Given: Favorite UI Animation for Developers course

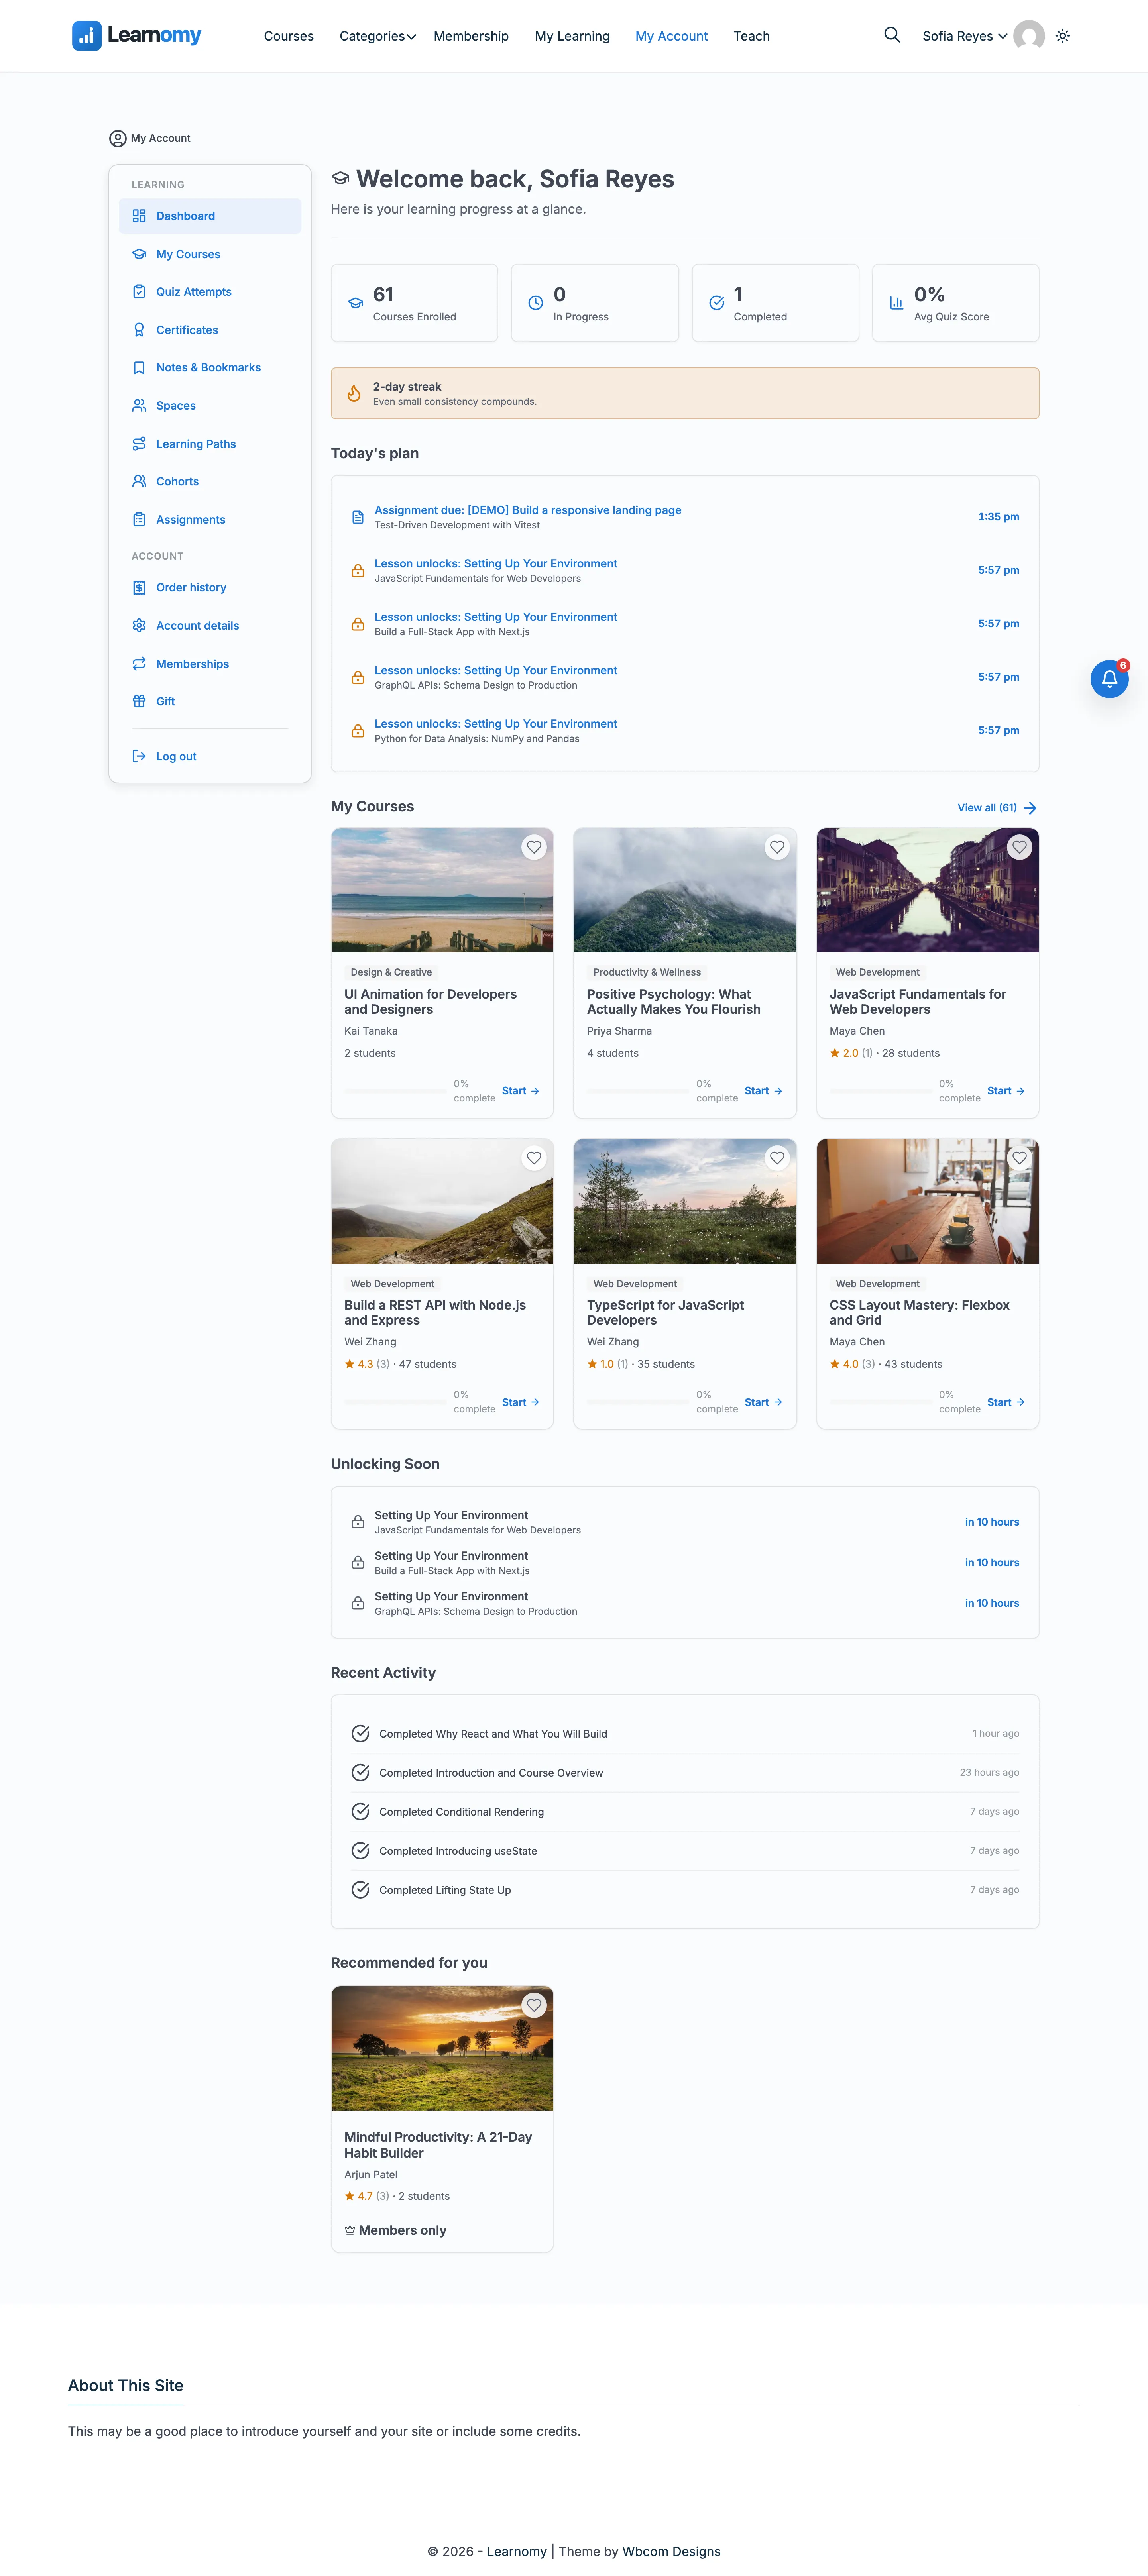Looking at the screenshot, I should tap(534, 847).
